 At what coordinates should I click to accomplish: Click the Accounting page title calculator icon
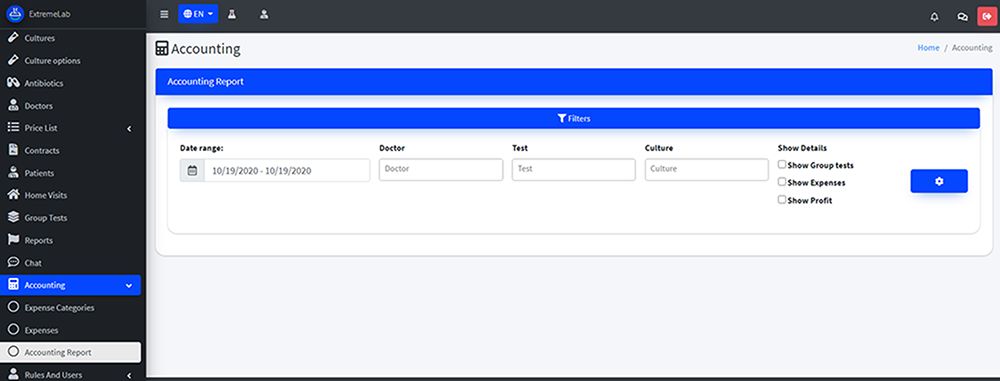(162, 49)
